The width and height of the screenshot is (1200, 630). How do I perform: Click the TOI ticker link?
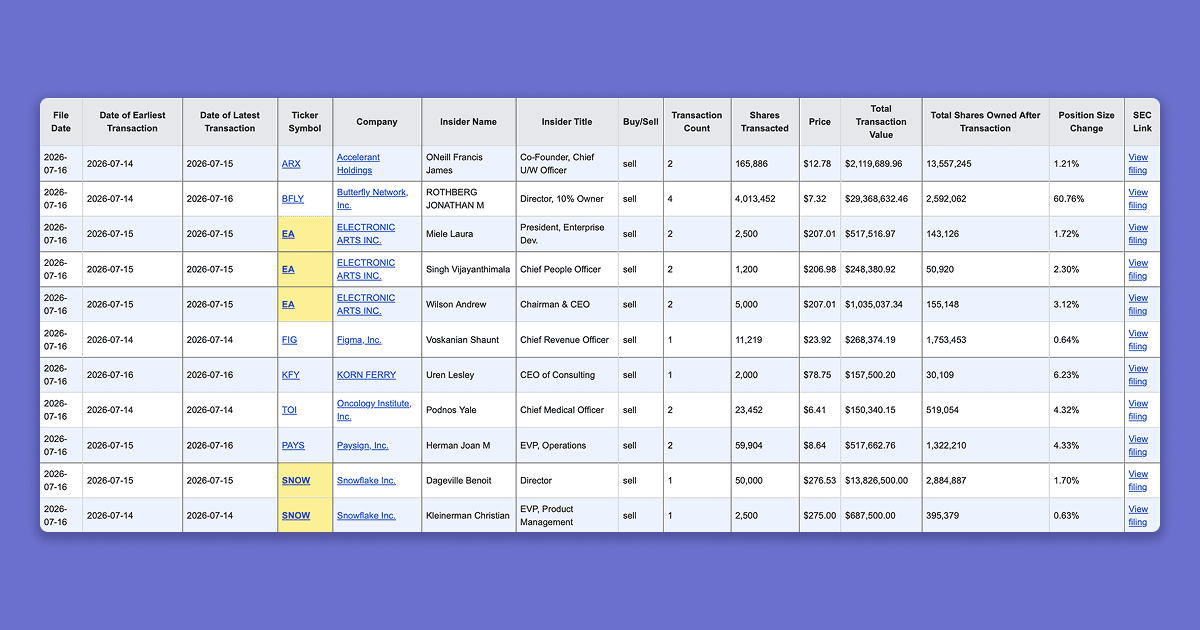coord(290,410)
